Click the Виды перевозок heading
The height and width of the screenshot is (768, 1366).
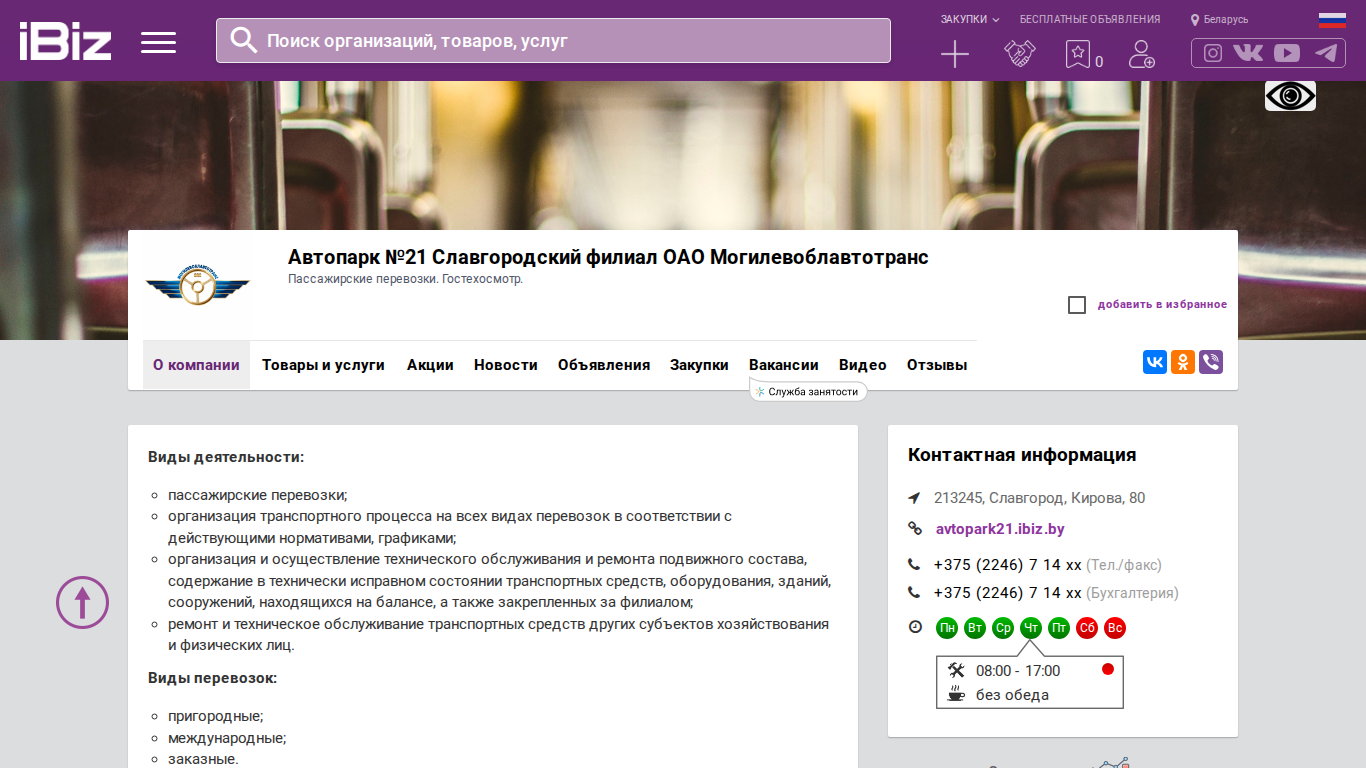pos(212,678)
